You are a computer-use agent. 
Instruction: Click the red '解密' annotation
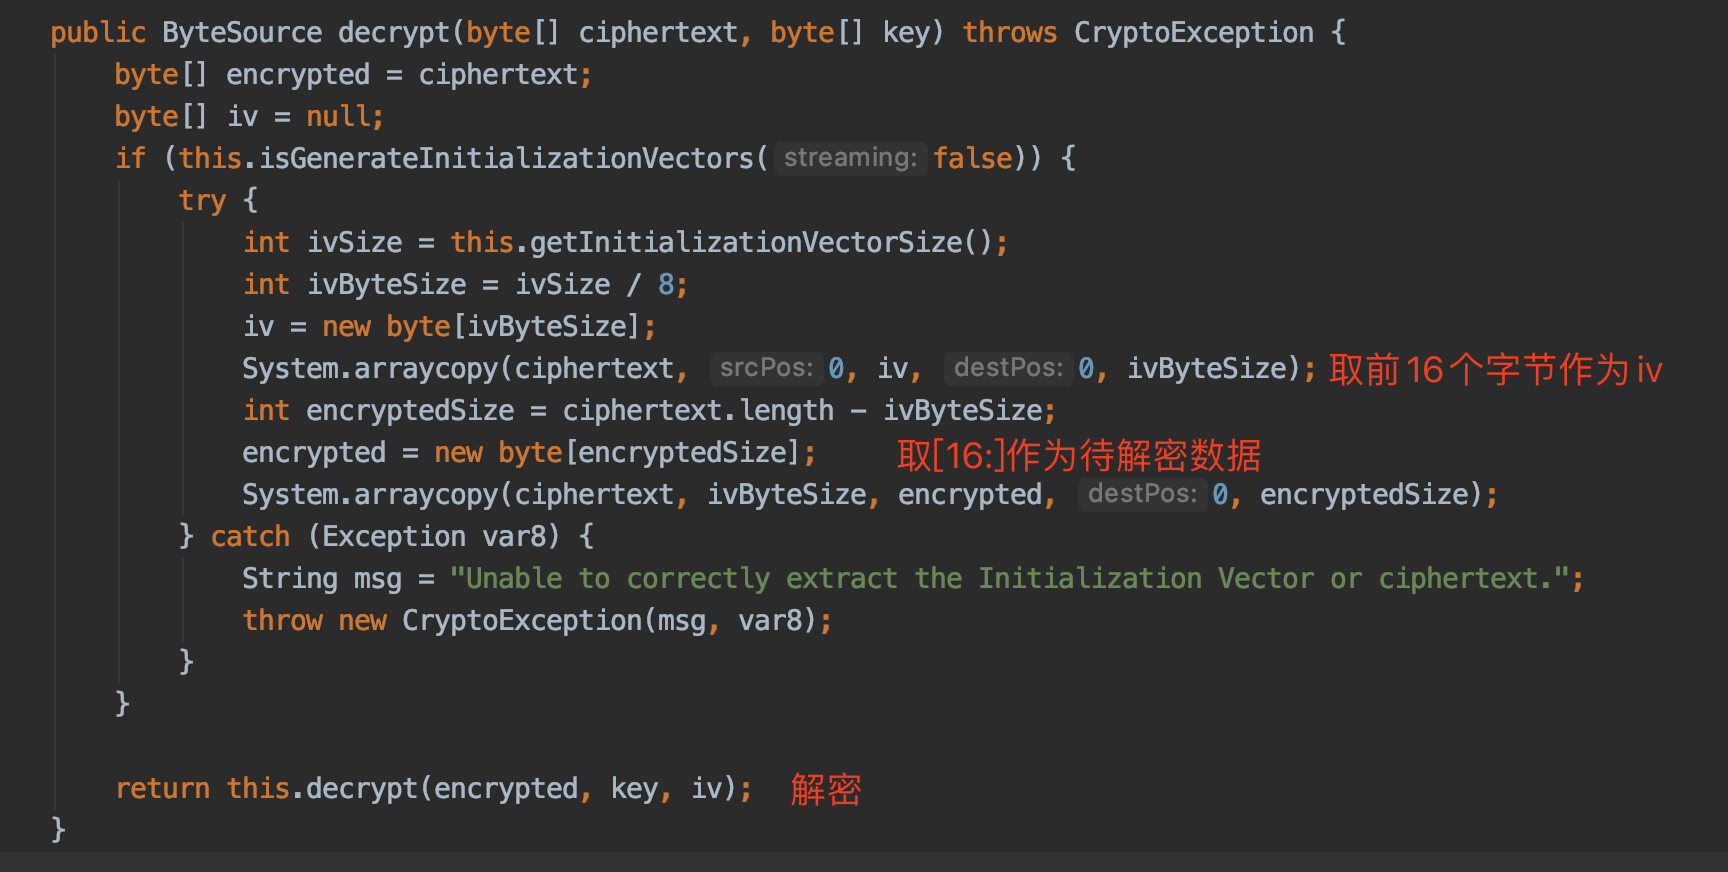[x=826, y=790]
